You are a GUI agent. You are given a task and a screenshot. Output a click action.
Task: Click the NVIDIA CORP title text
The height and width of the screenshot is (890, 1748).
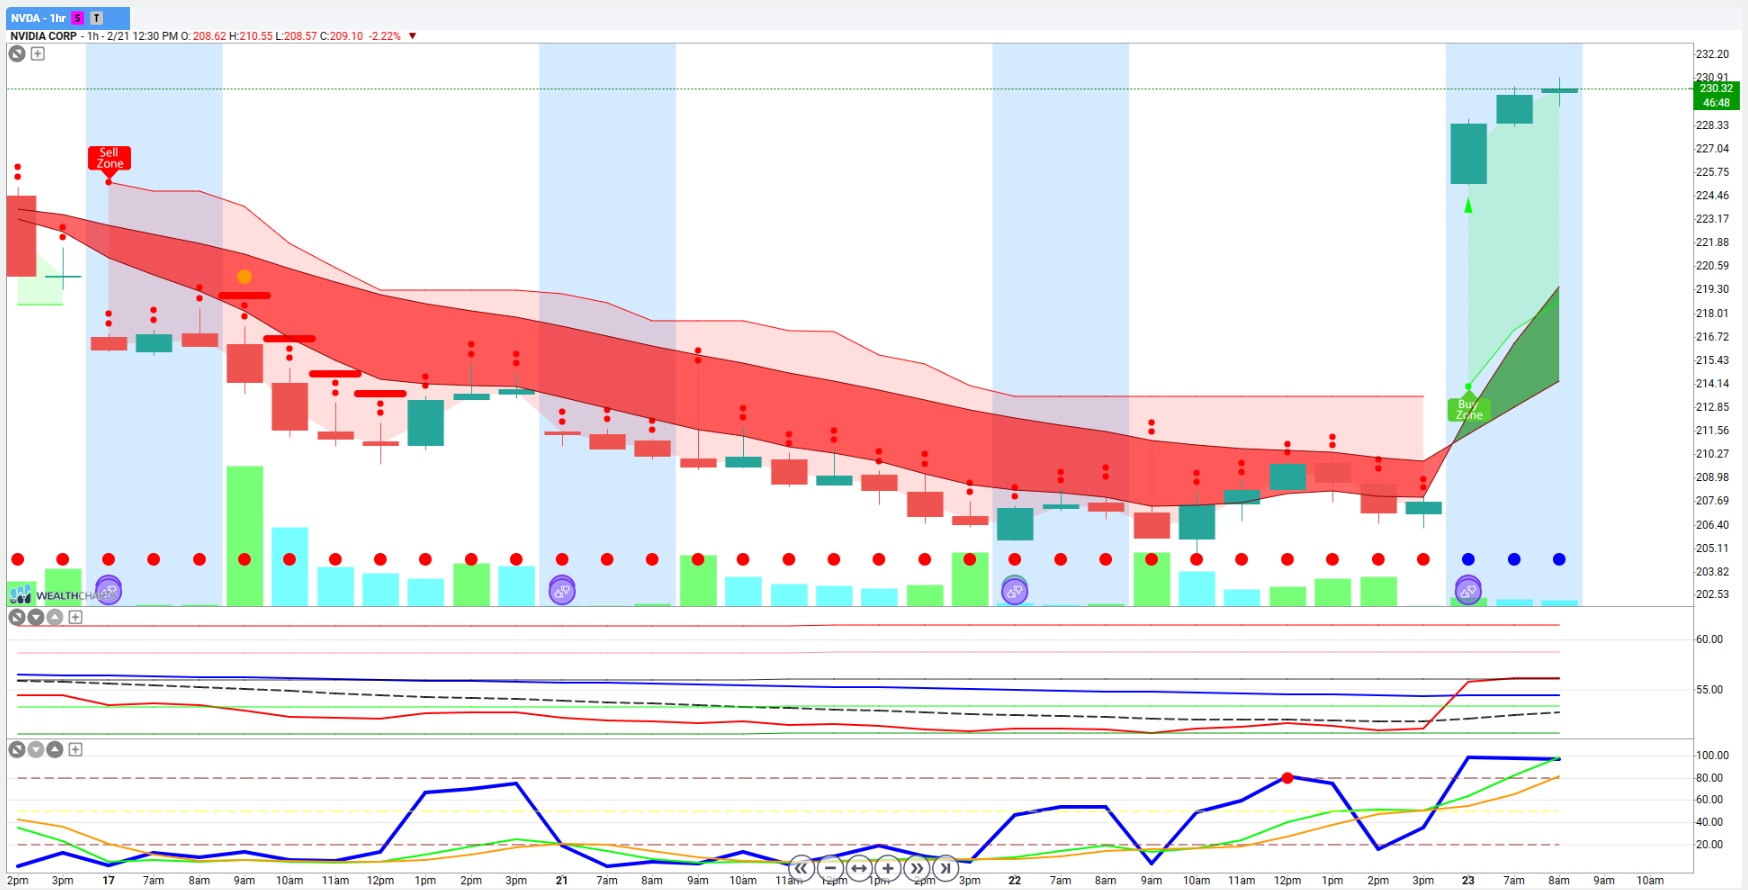(43, 36)
